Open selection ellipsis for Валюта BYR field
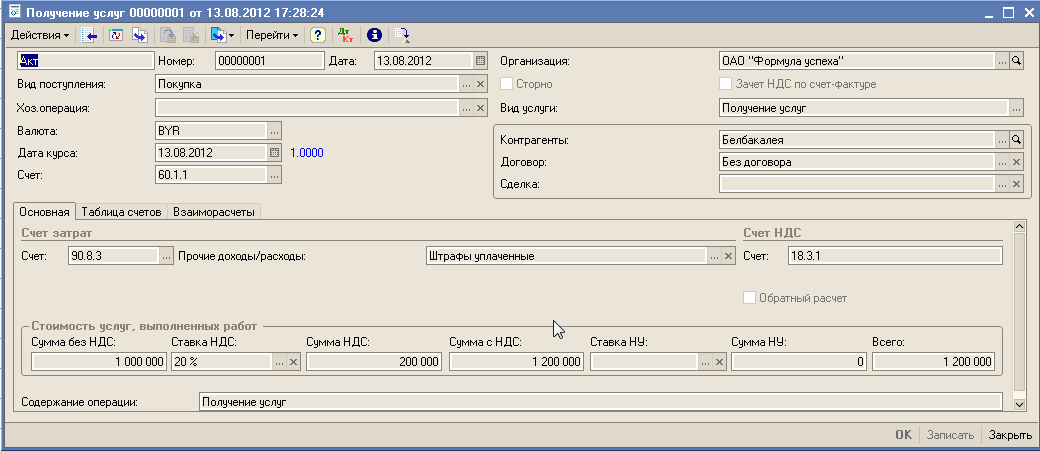 pos(275,130)
